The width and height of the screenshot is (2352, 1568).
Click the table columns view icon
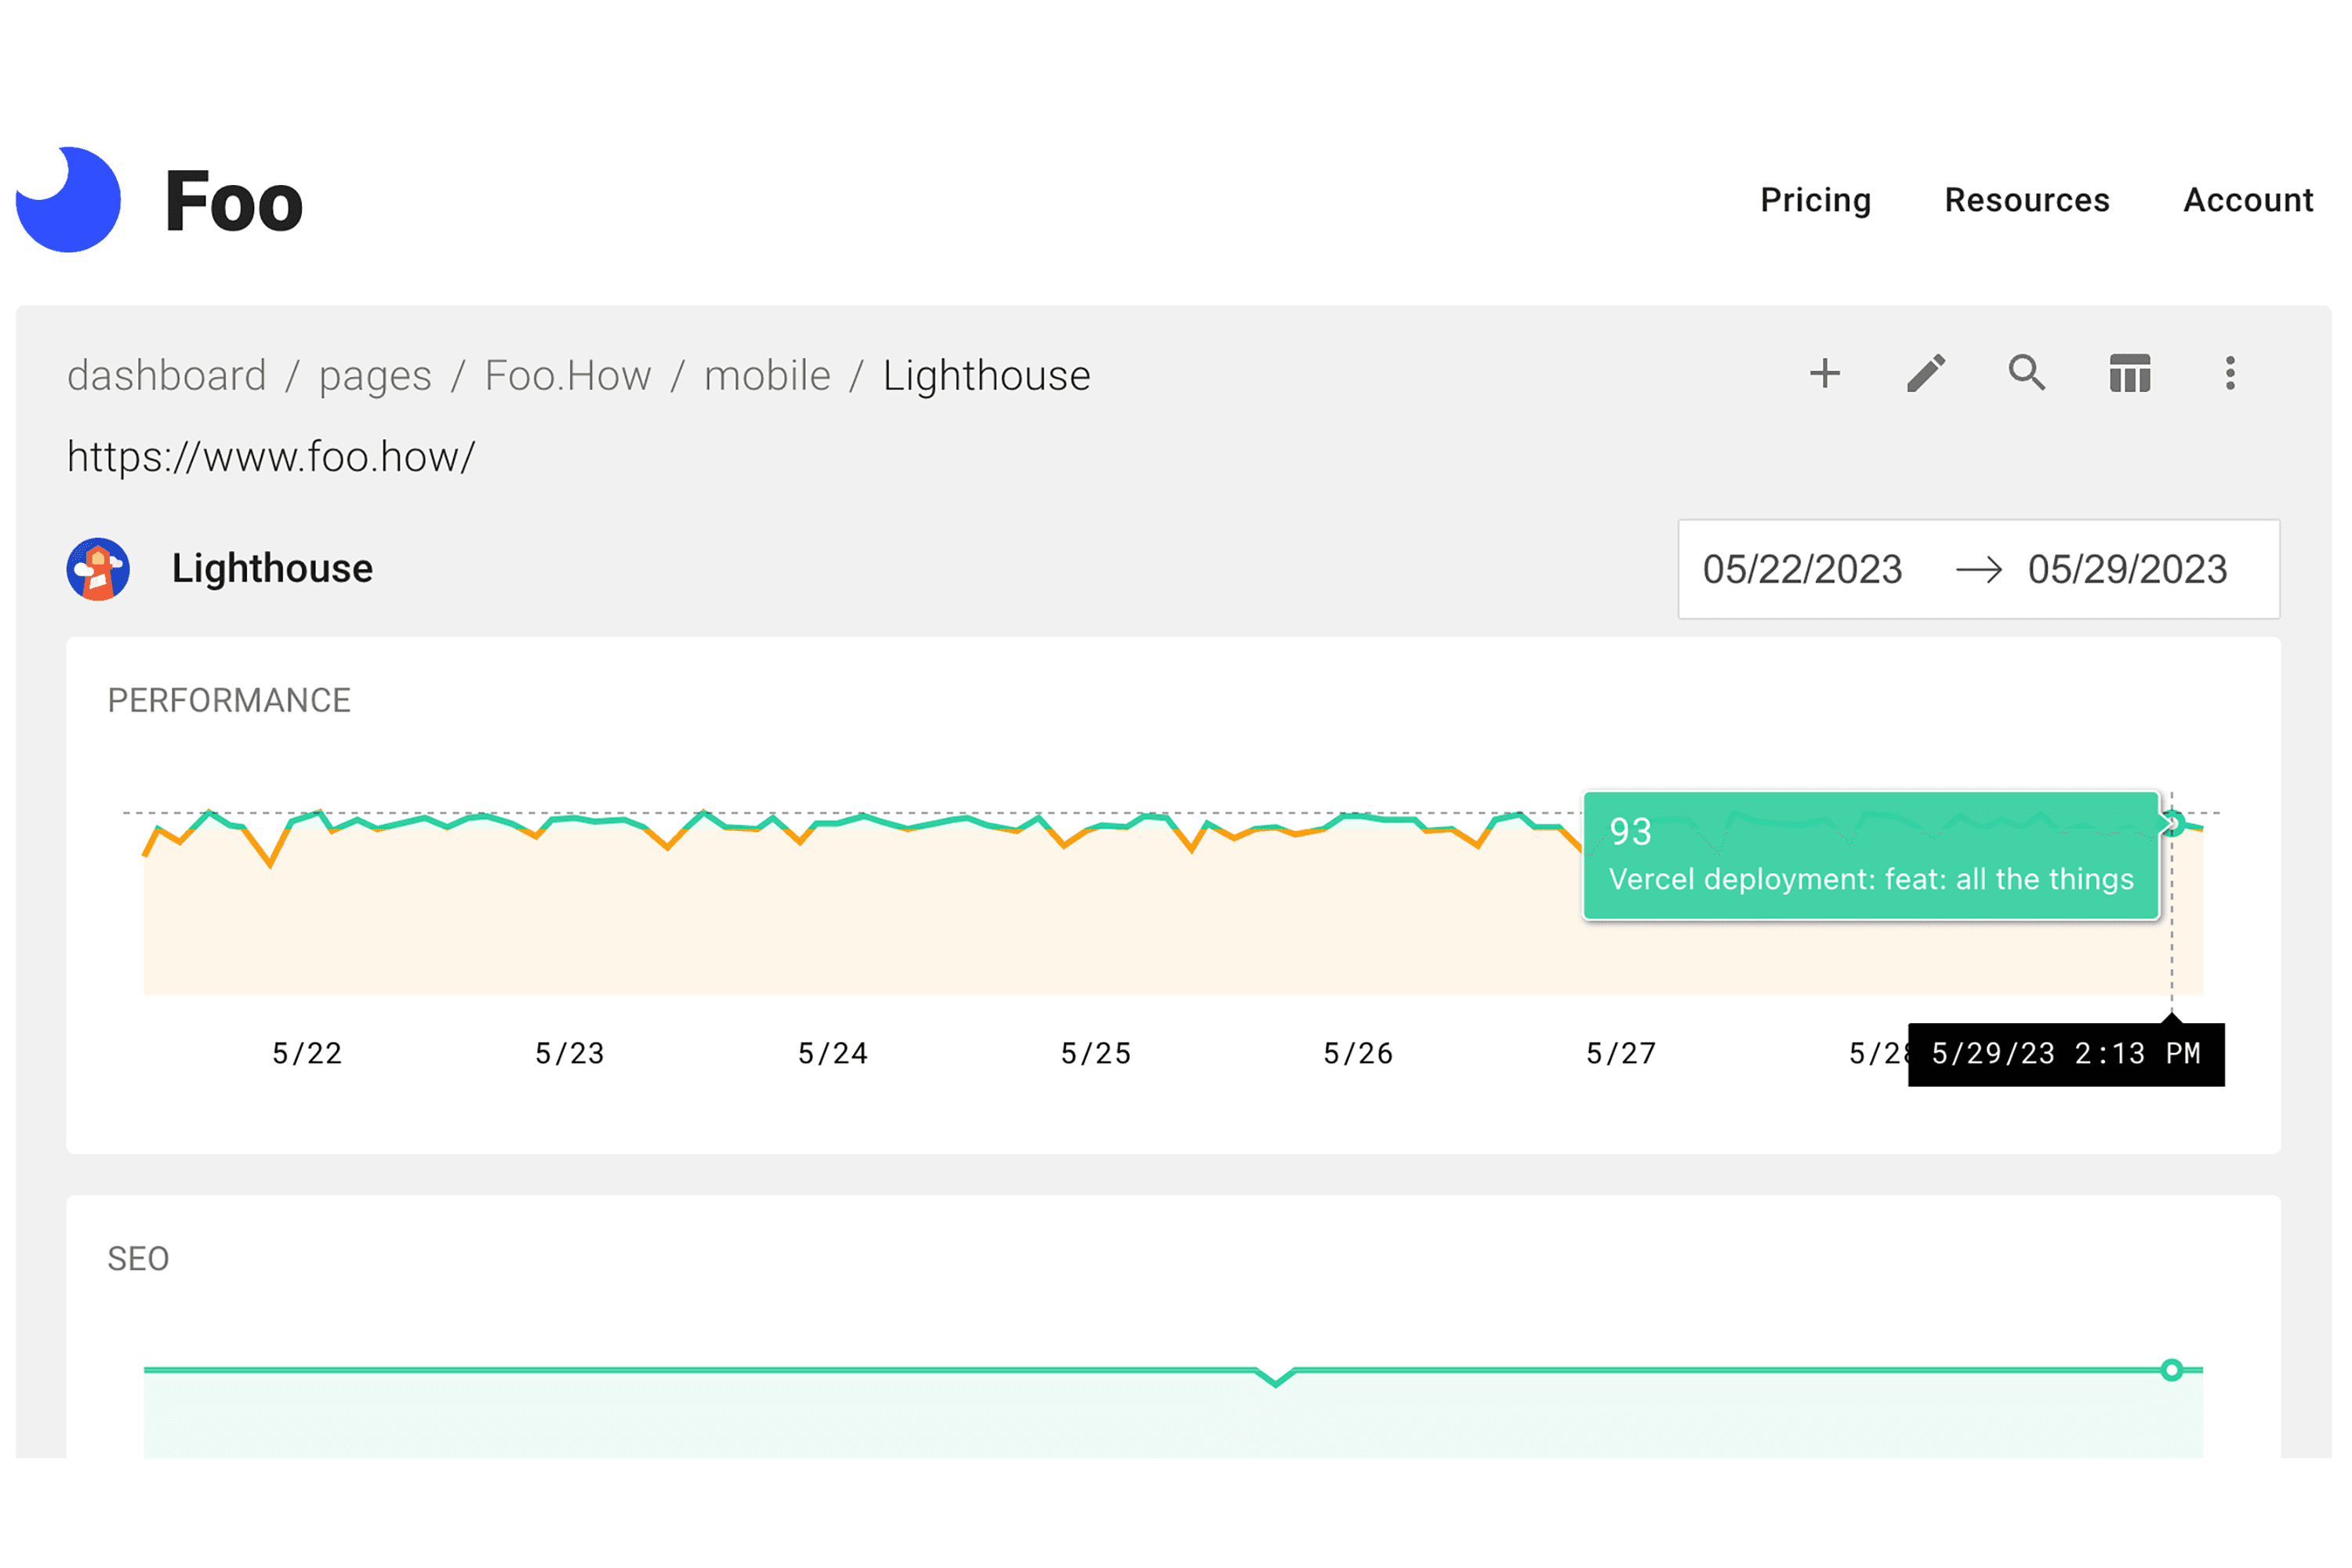coord(2129,374)
